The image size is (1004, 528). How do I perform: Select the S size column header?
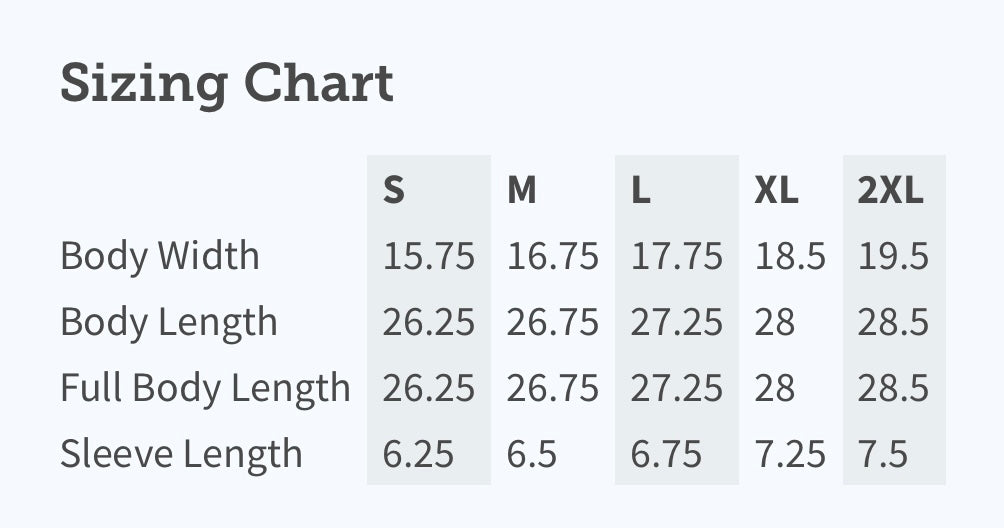click(394, 190)
